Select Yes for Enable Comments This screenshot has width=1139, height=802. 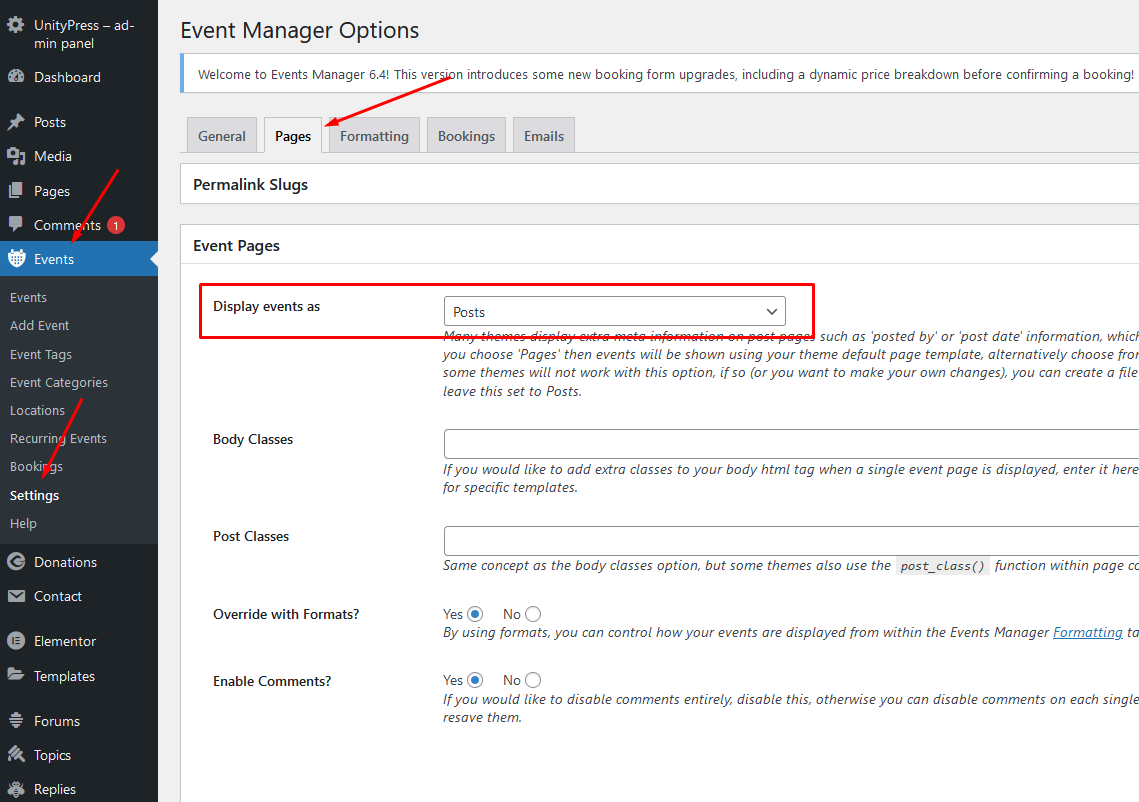tap(475, 681)
